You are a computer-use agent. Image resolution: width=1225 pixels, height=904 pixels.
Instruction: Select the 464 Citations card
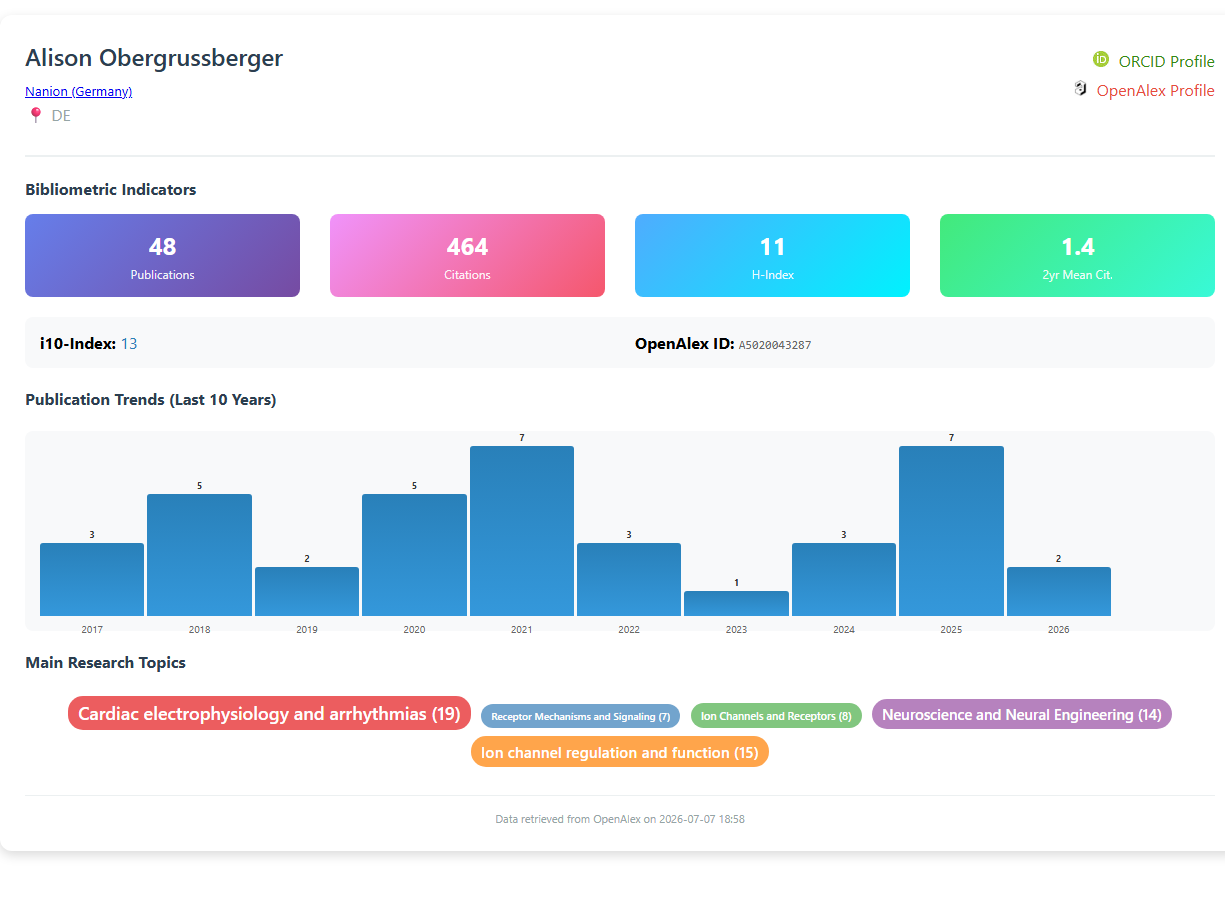pyautogui.click(x=467, y=255)
